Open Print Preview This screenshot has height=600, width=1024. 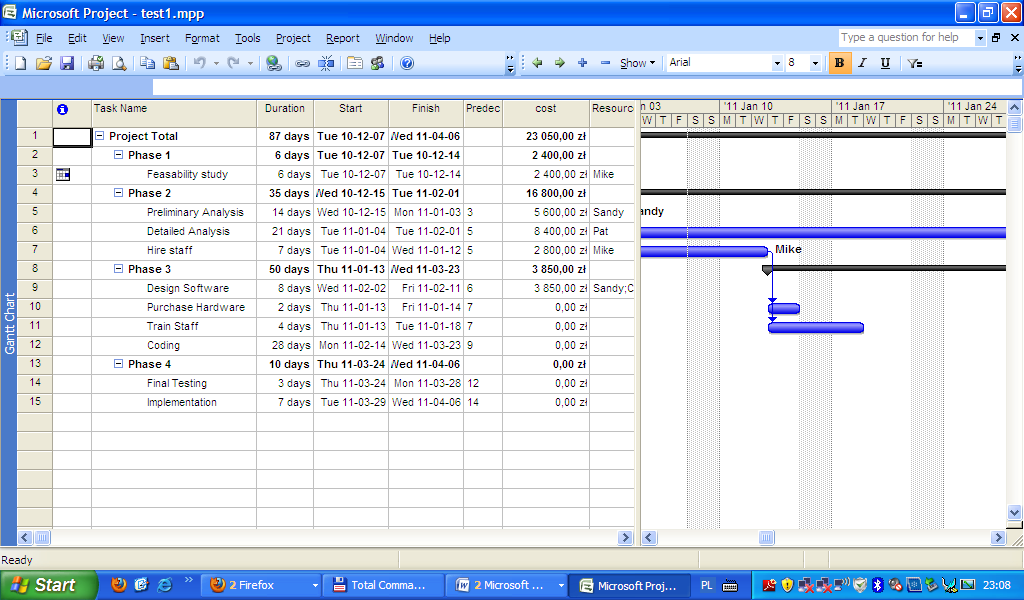pyautogui.click(x=119, y=63)
